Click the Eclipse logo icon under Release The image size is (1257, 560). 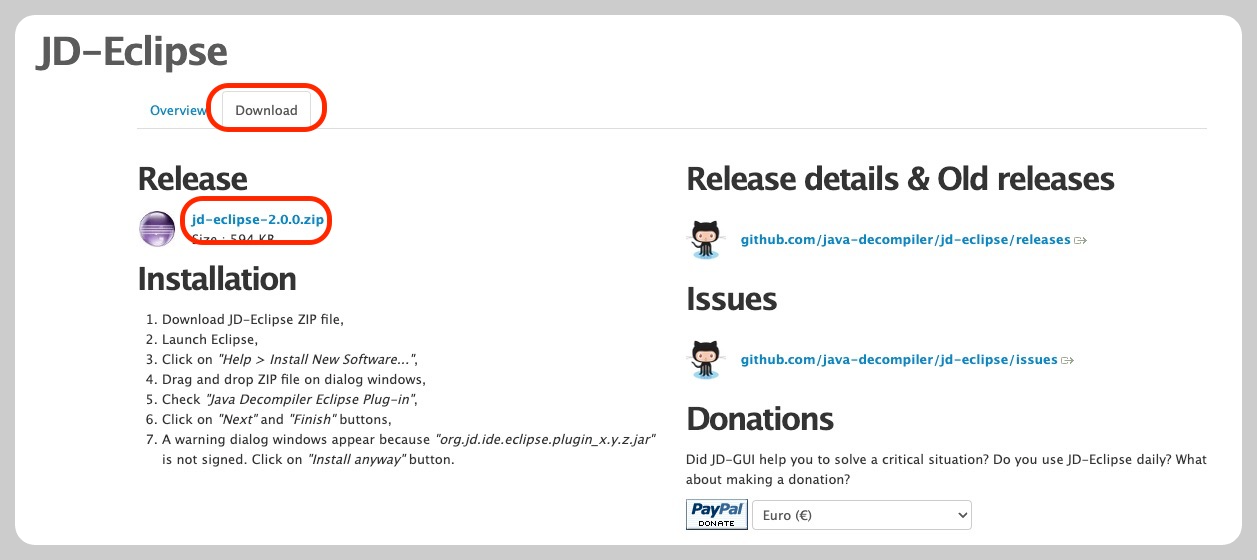[157, 229]
